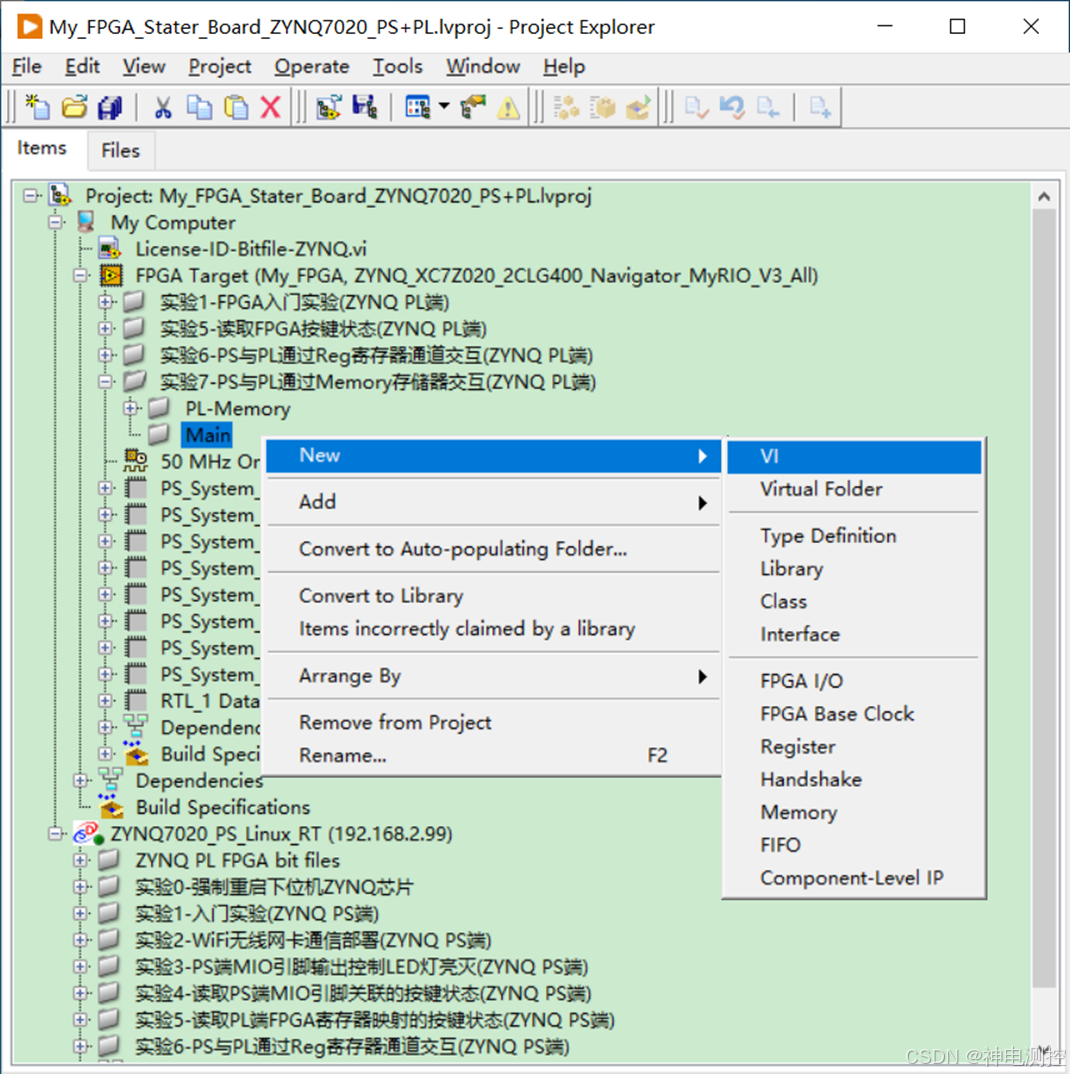Click the New Project toolbar icon

click(x=38, y=107)
